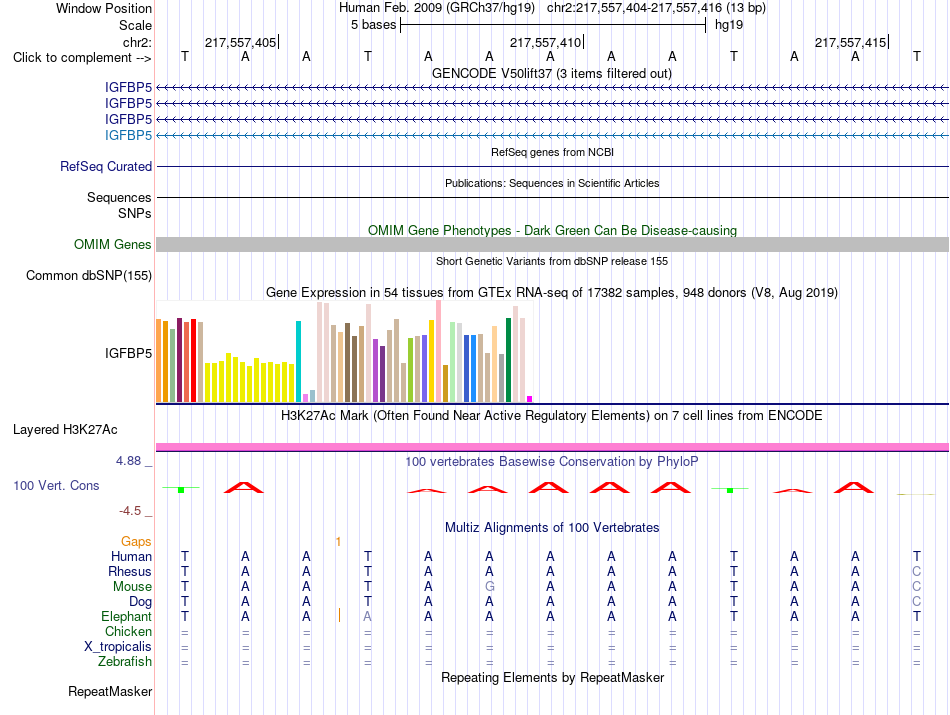
Task: Click the bright red GTEx expression bar
Action: (x=193, y=361)
